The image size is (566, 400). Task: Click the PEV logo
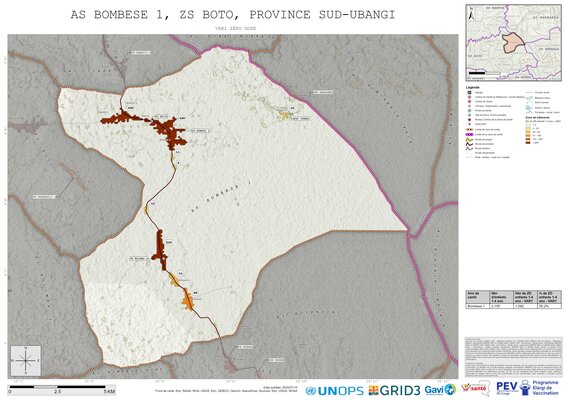[507, 387]
